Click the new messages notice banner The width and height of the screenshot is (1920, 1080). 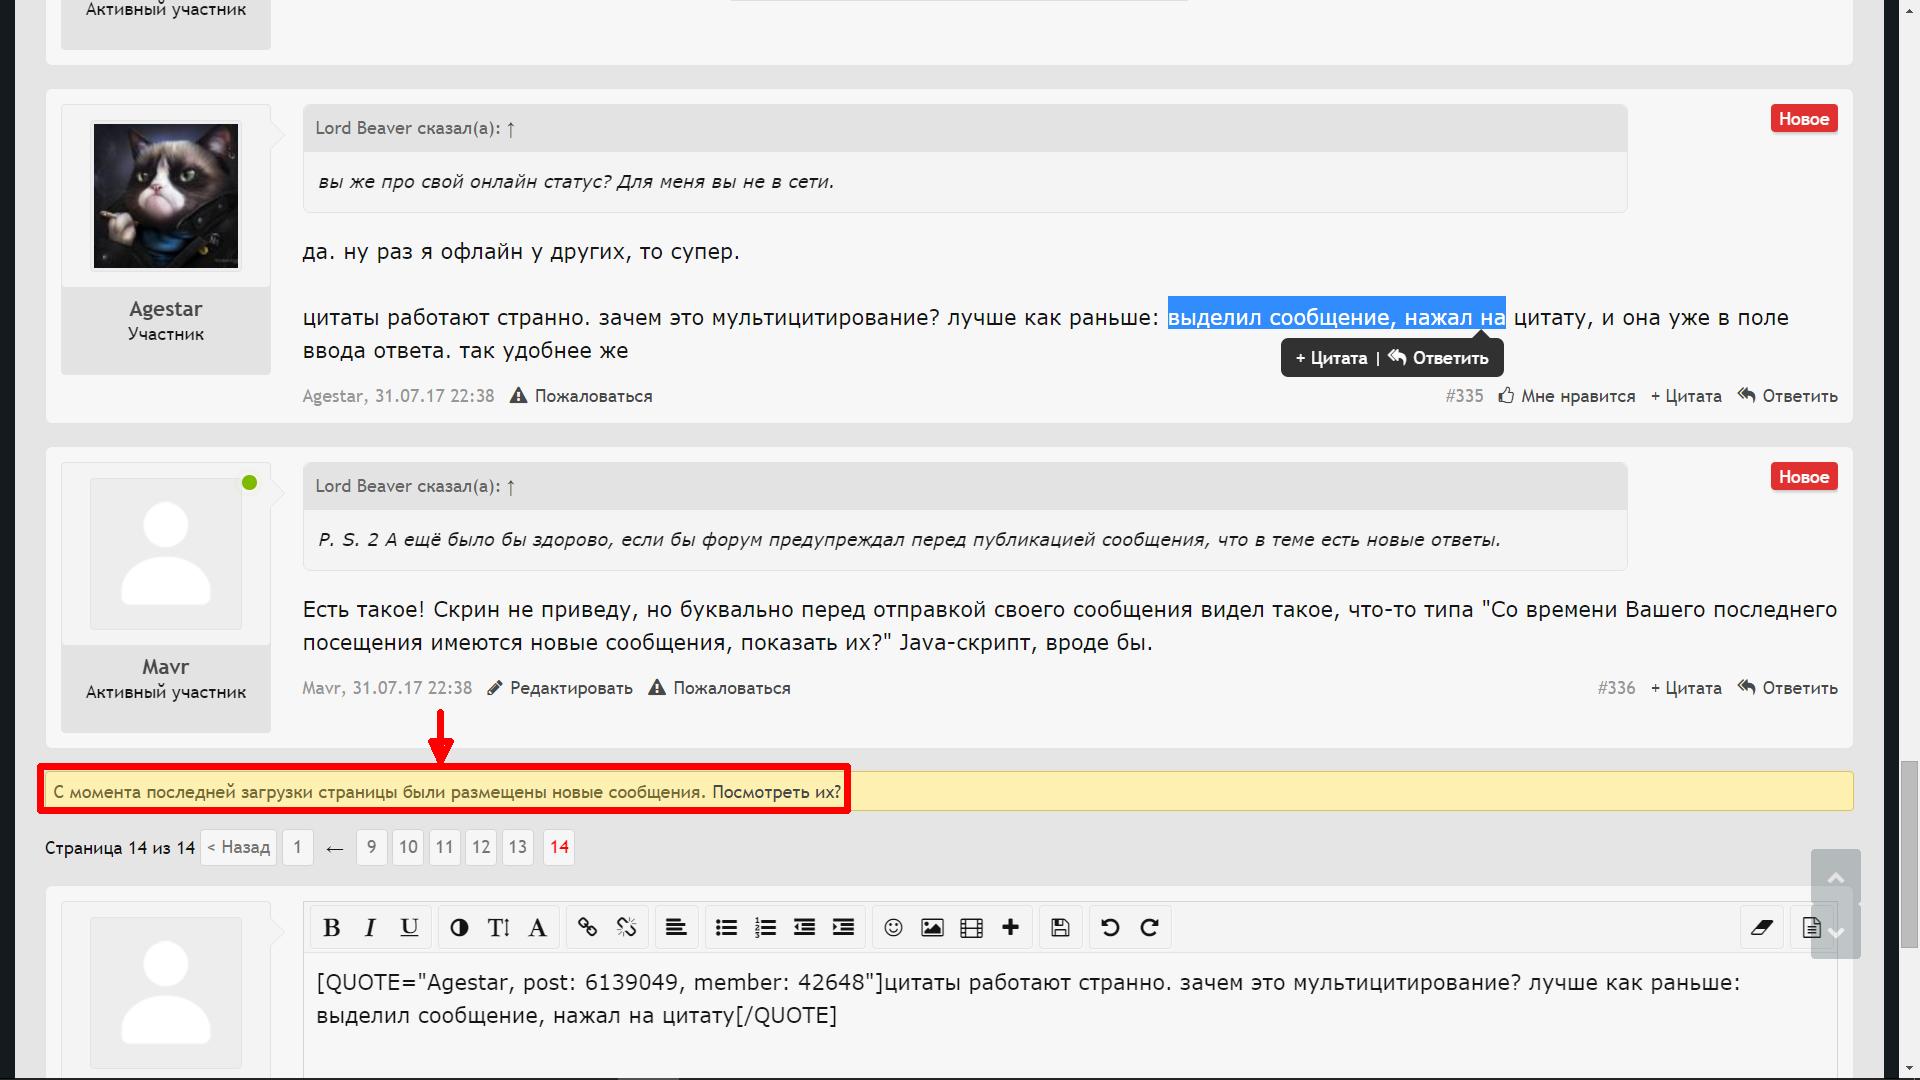pyautogui.click(x=446, y=792)
